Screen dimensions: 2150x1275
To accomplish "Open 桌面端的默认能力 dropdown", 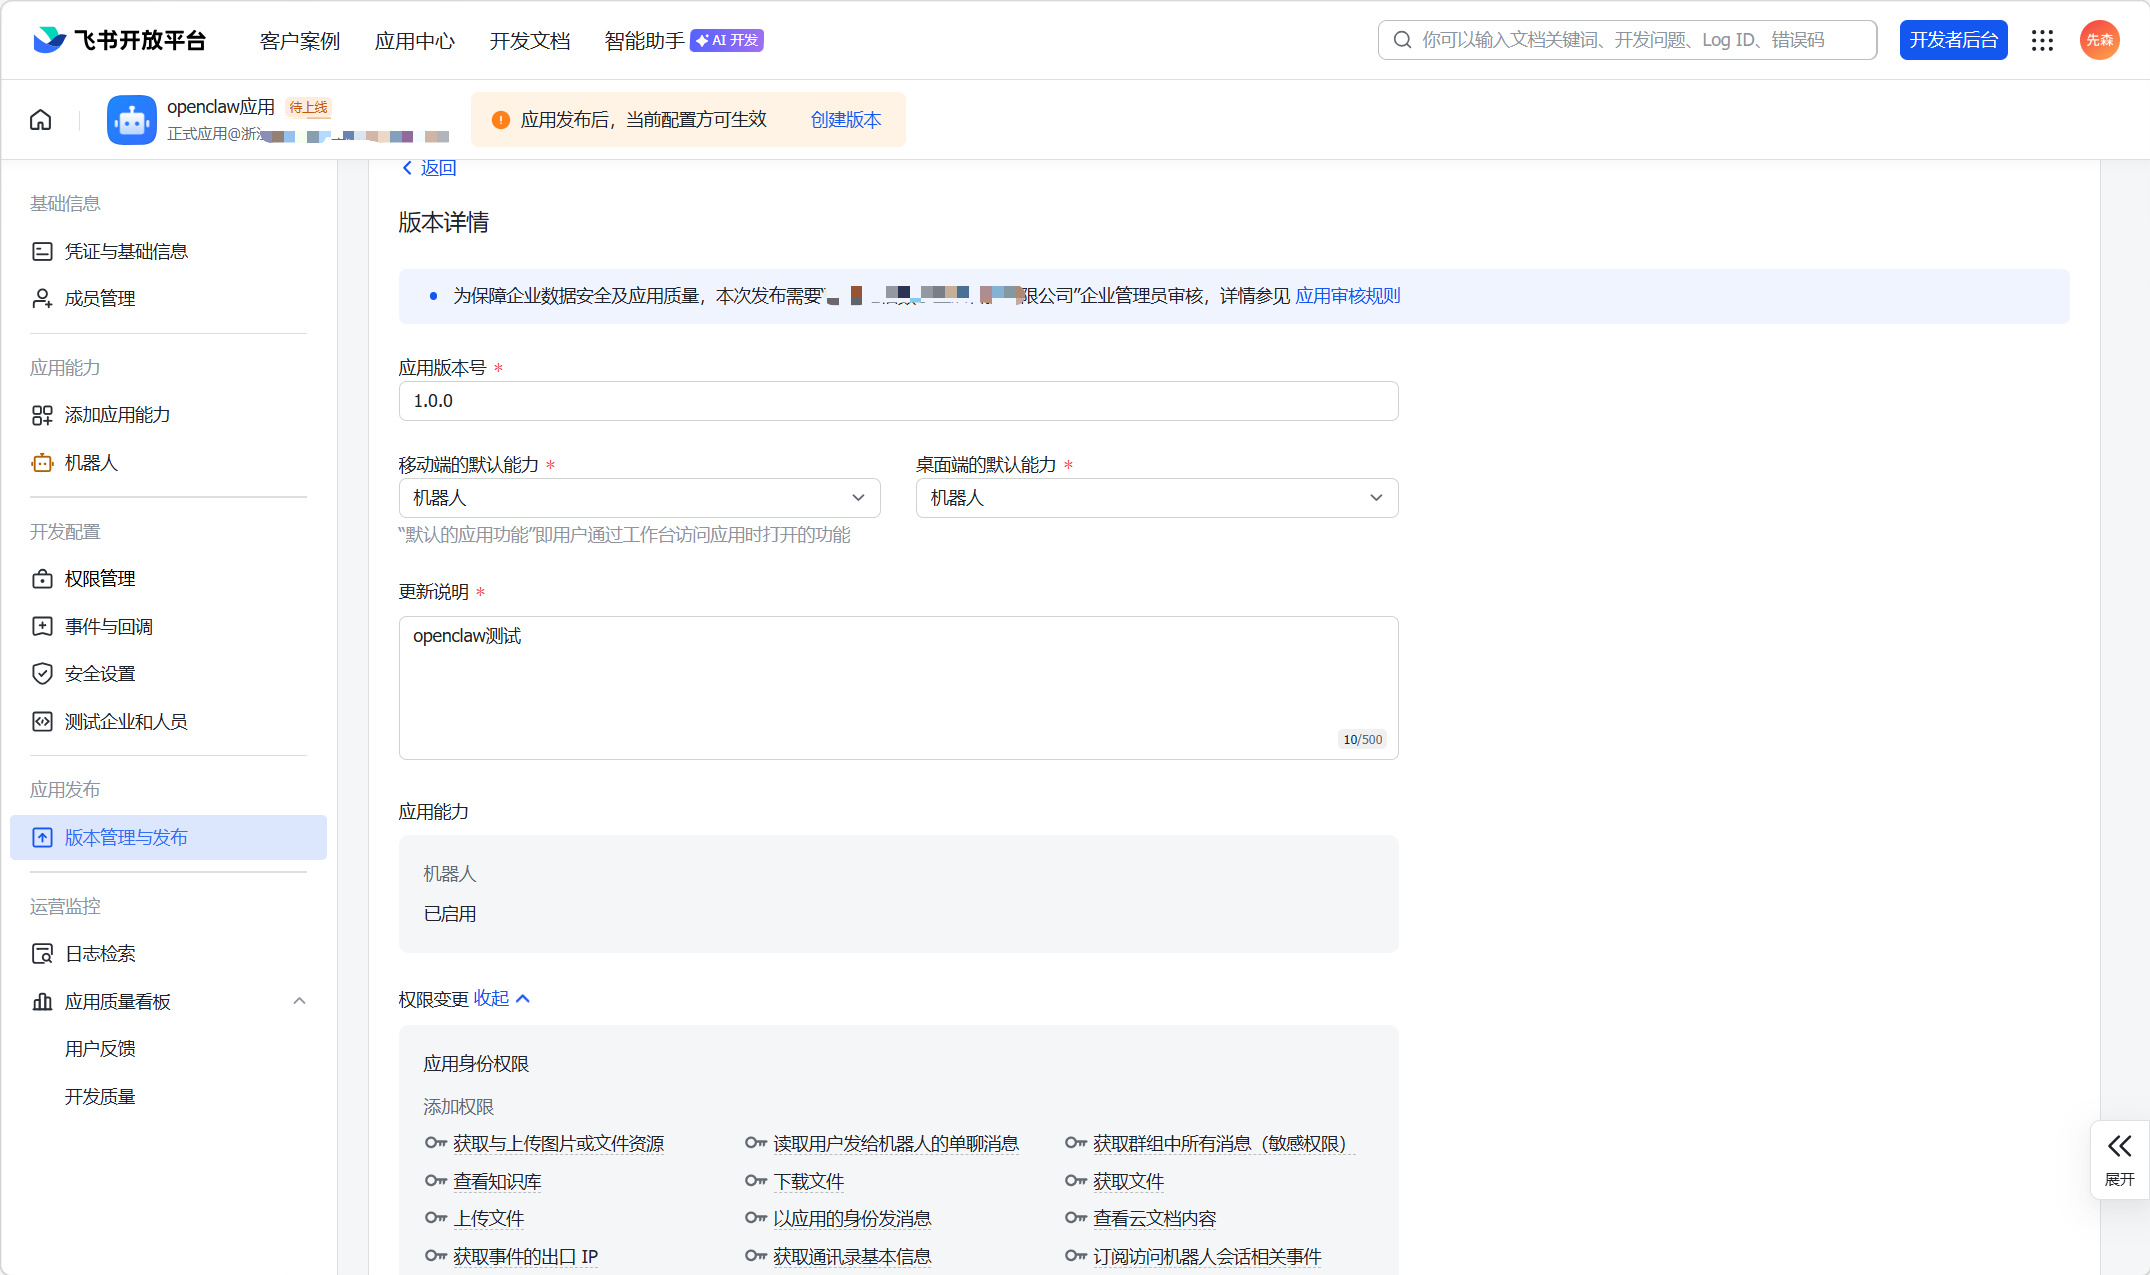I will [x=1156, y=498].
